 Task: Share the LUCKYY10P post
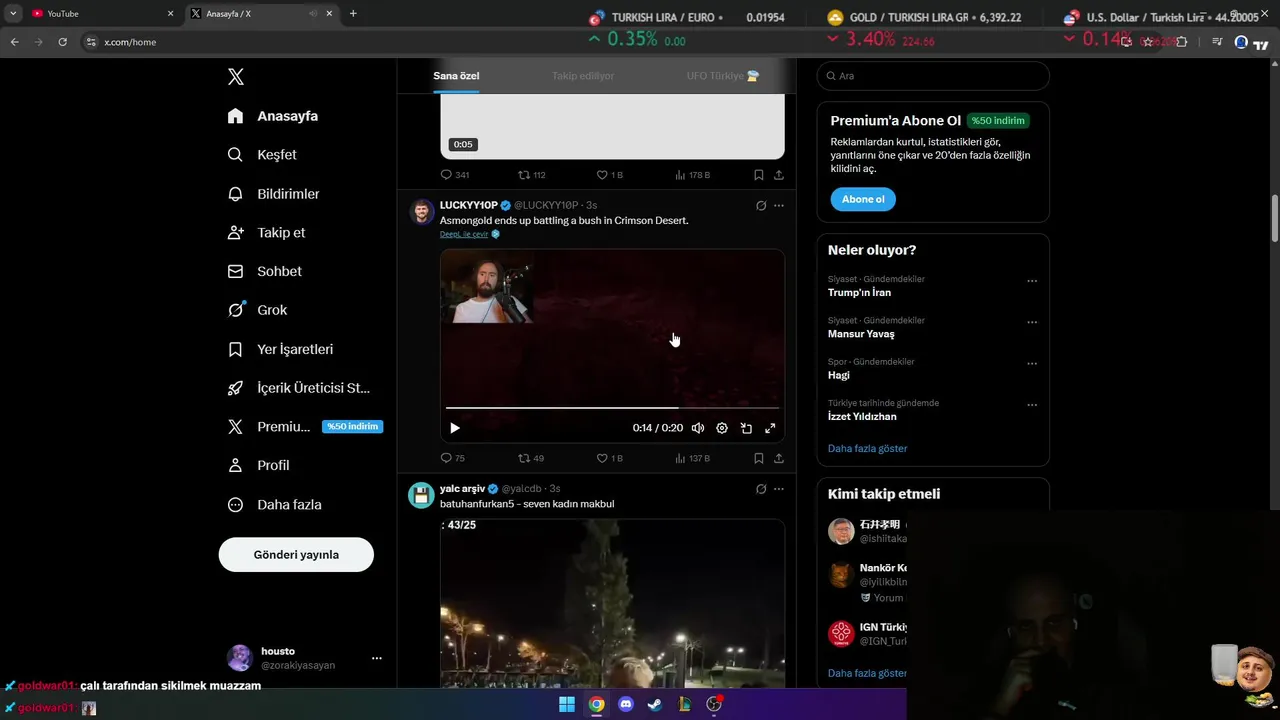[779, 458]
